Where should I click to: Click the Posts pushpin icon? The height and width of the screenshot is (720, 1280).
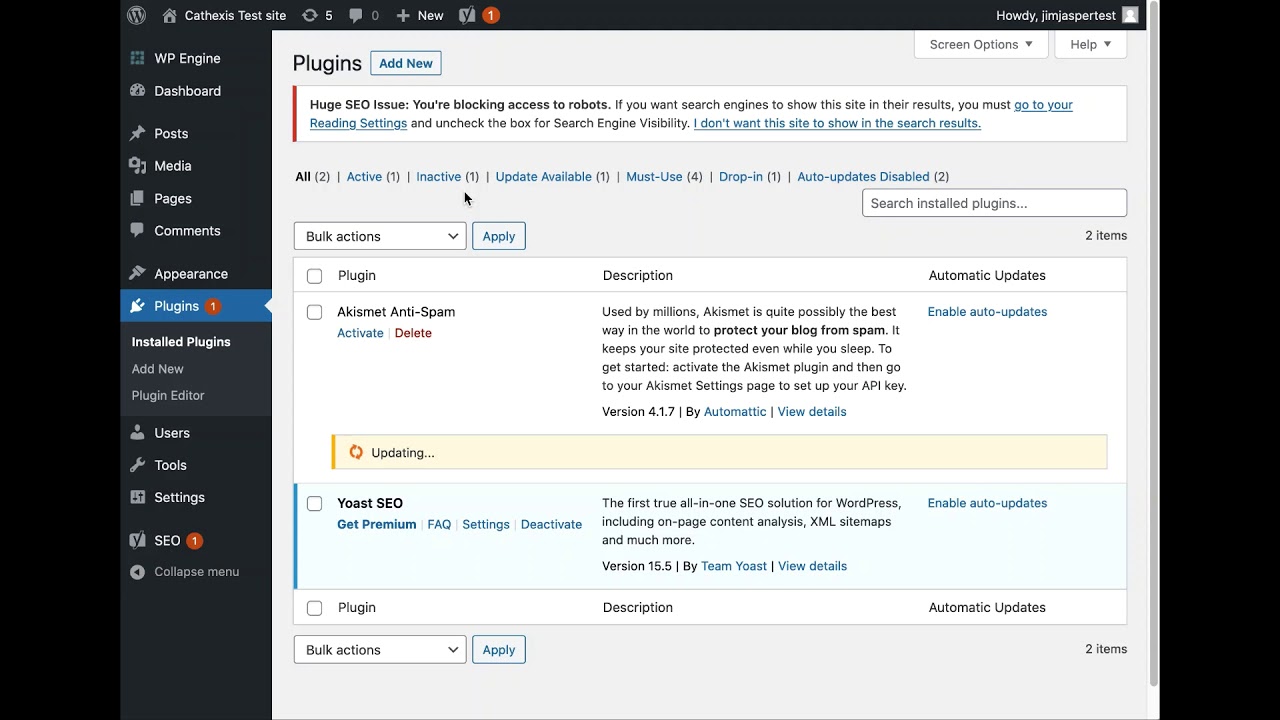[x=137, y=133]
